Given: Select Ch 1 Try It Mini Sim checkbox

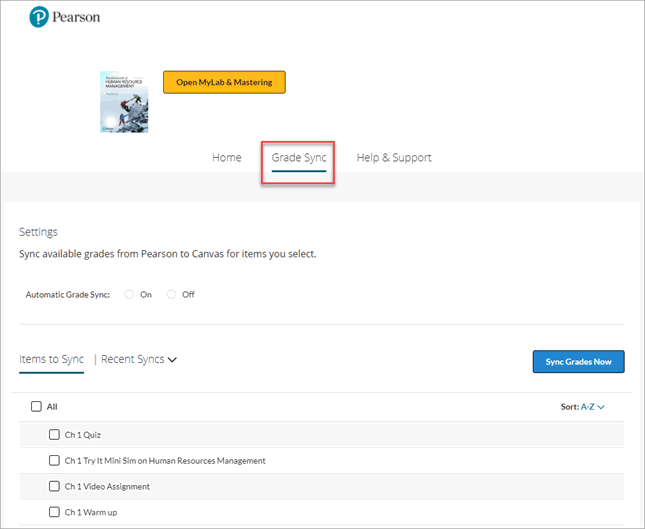Looking at the screenshot, I should click(x=54, y=460).
